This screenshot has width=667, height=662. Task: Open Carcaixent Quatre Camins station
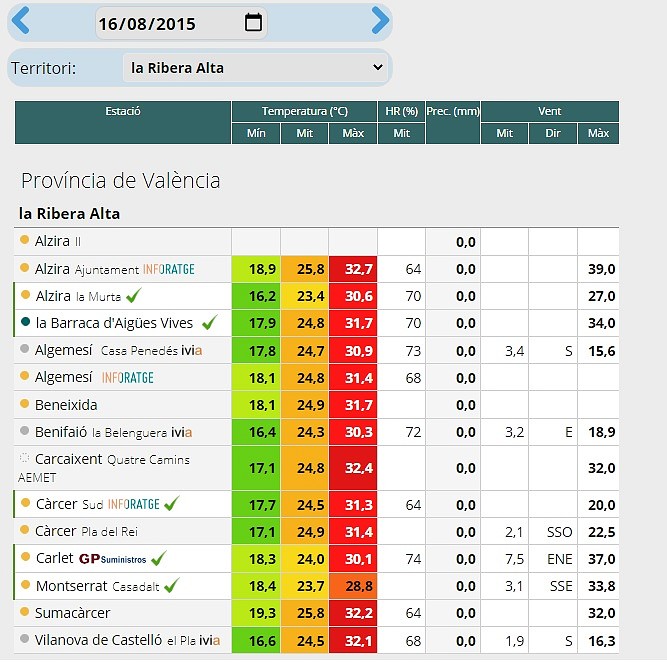(x=112, y=459)
